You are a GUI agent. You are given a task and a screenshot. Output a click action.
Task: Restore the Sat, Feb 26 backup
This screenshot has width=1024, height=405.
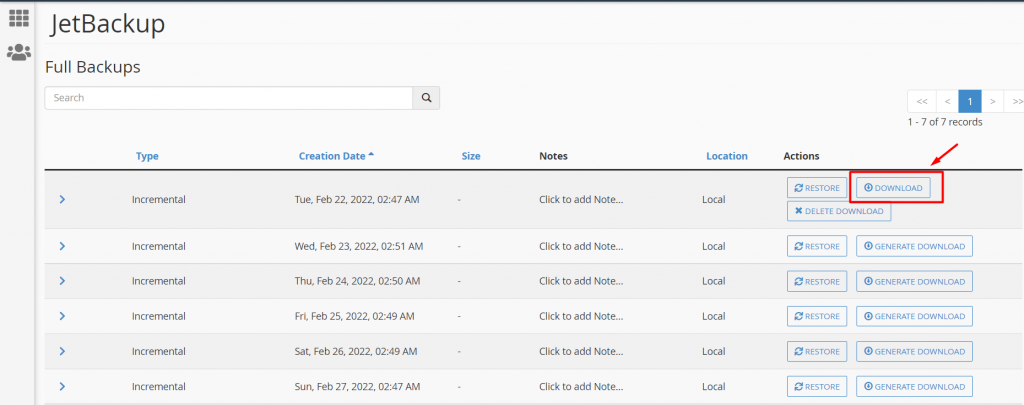(817, 351)
